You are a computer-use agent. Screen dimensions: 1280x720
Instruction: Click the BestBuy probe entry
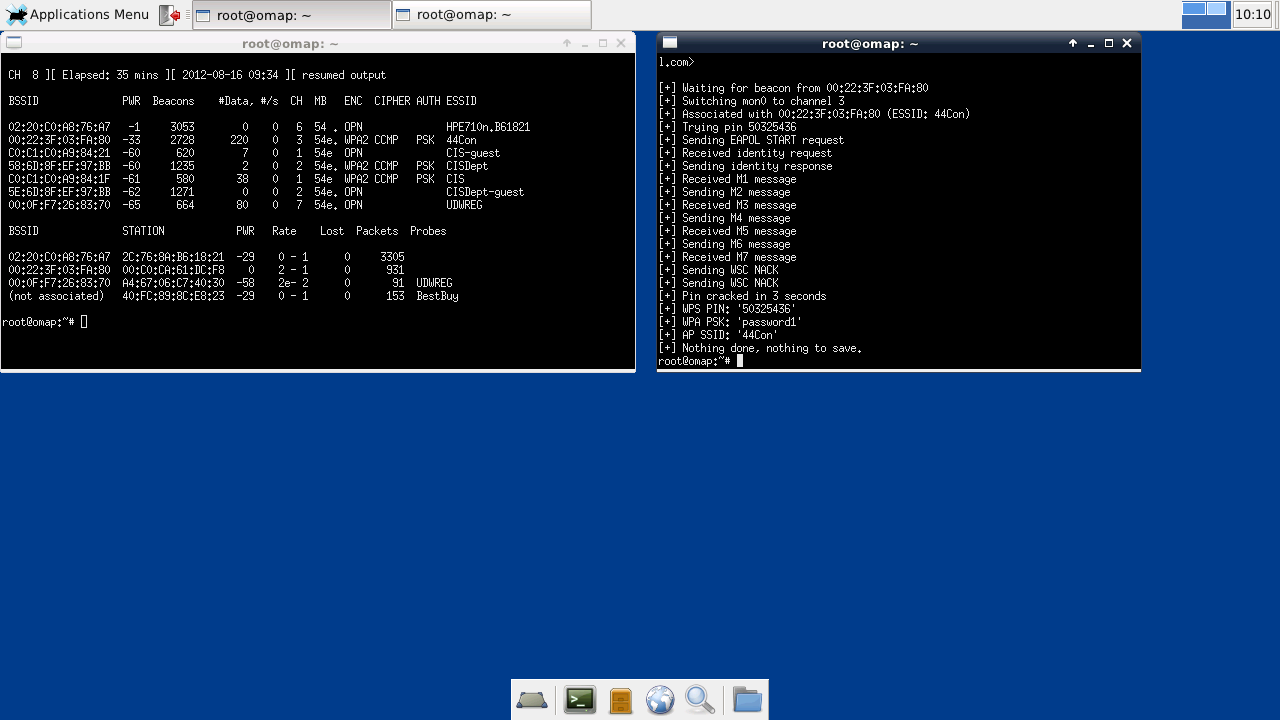(x=437, y=296)
